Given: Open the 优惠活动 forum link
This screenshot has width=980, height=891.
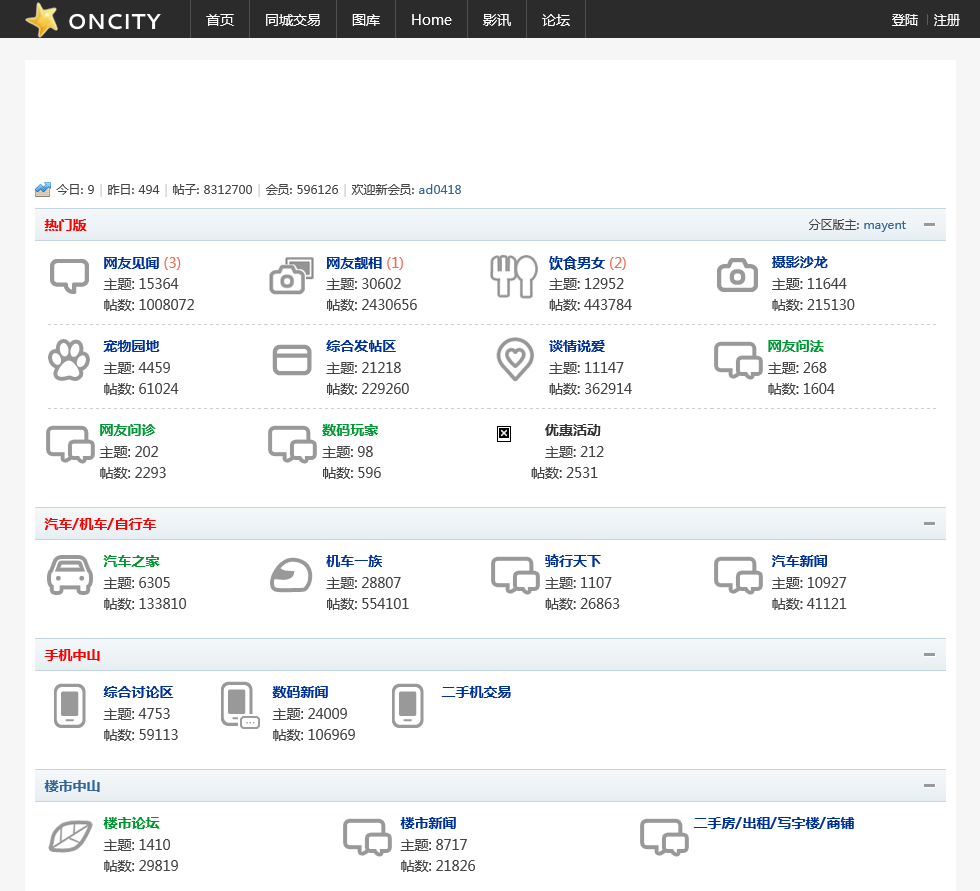Looking at the screenshot, I should click(572, 430).
